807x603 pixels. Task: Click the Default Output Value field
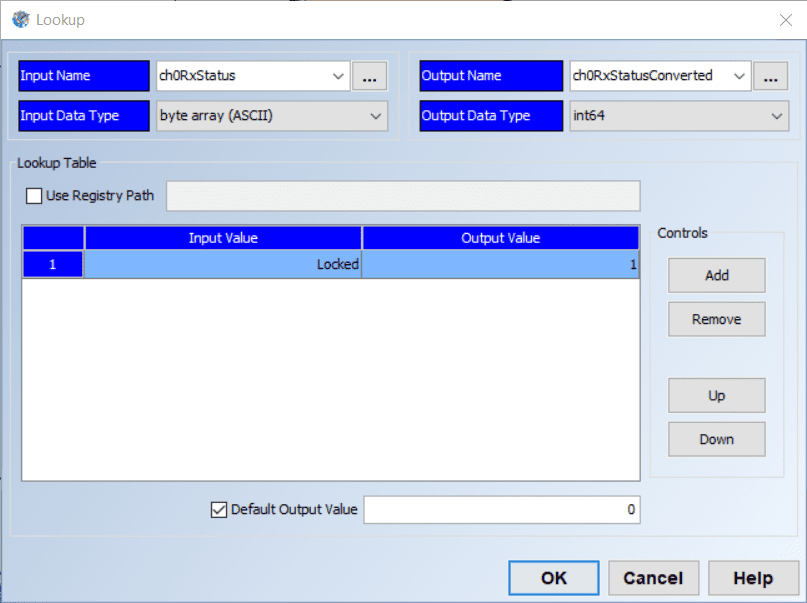(502, 510)
